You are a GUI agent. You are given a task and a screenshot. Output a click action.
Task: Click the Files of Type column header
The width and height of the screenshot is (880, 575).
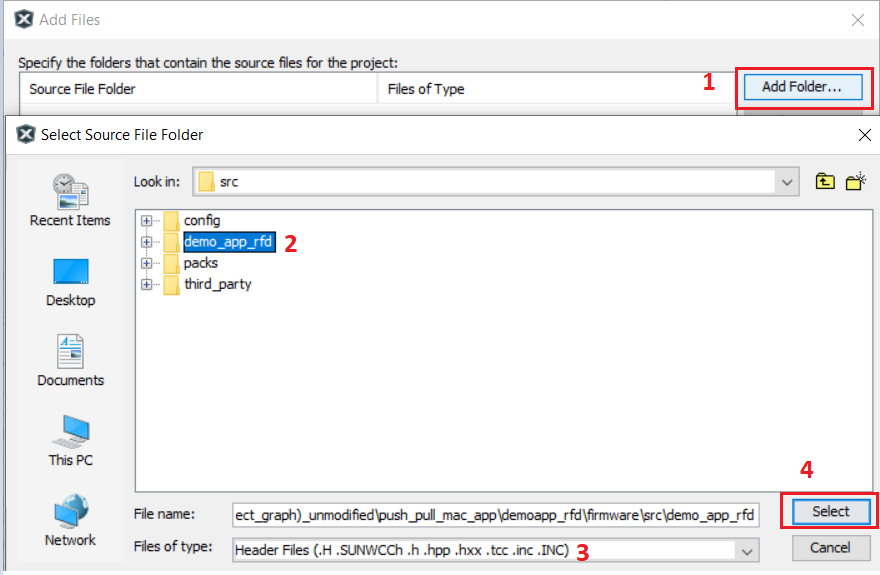(557, 89)
